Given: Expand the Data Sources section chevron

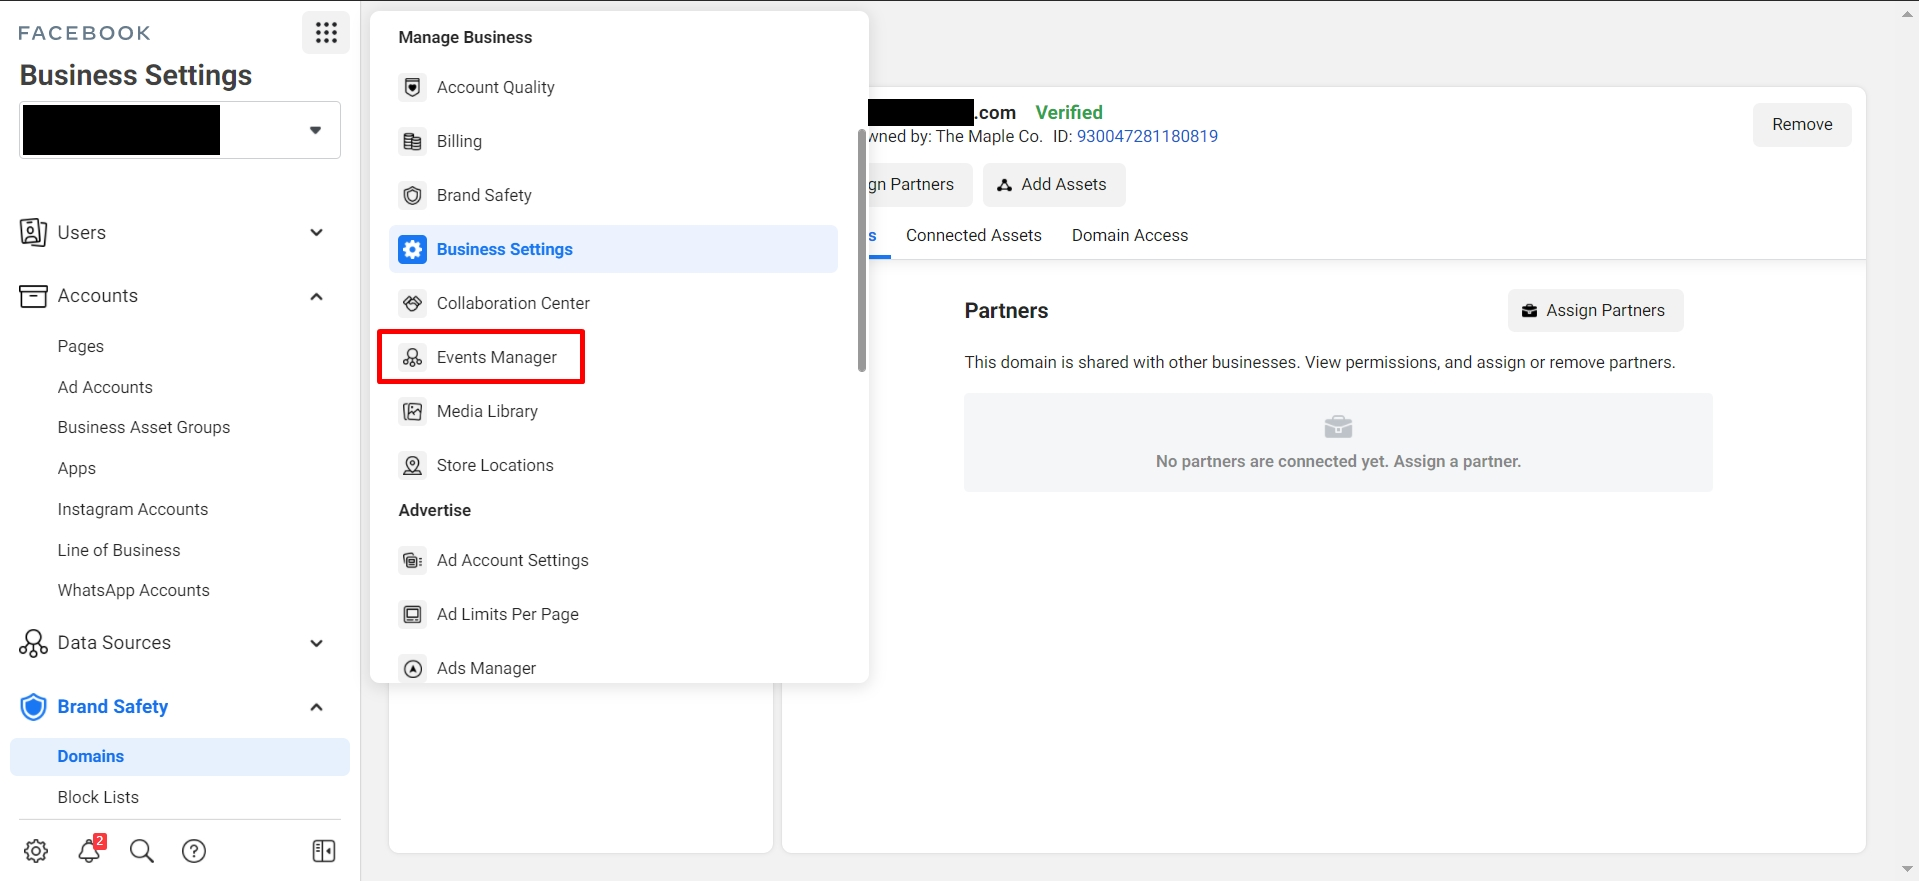Looking at the screenshot, I should click(317, 643).
